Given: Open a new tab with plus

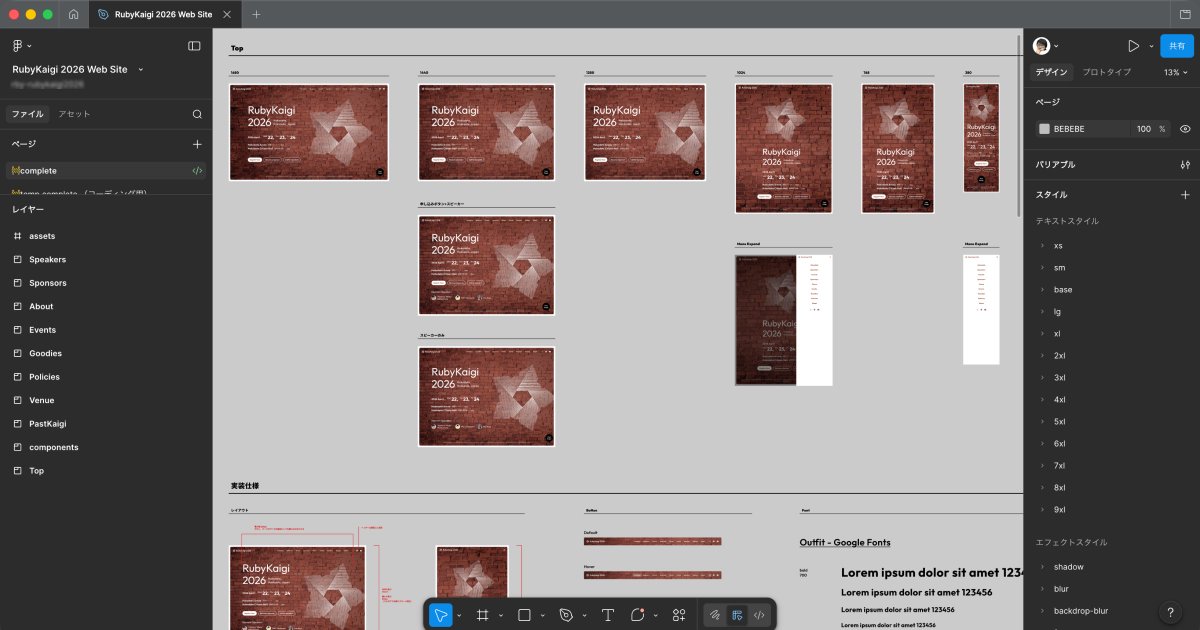Looking at the screenshot, I should point(256,14).
